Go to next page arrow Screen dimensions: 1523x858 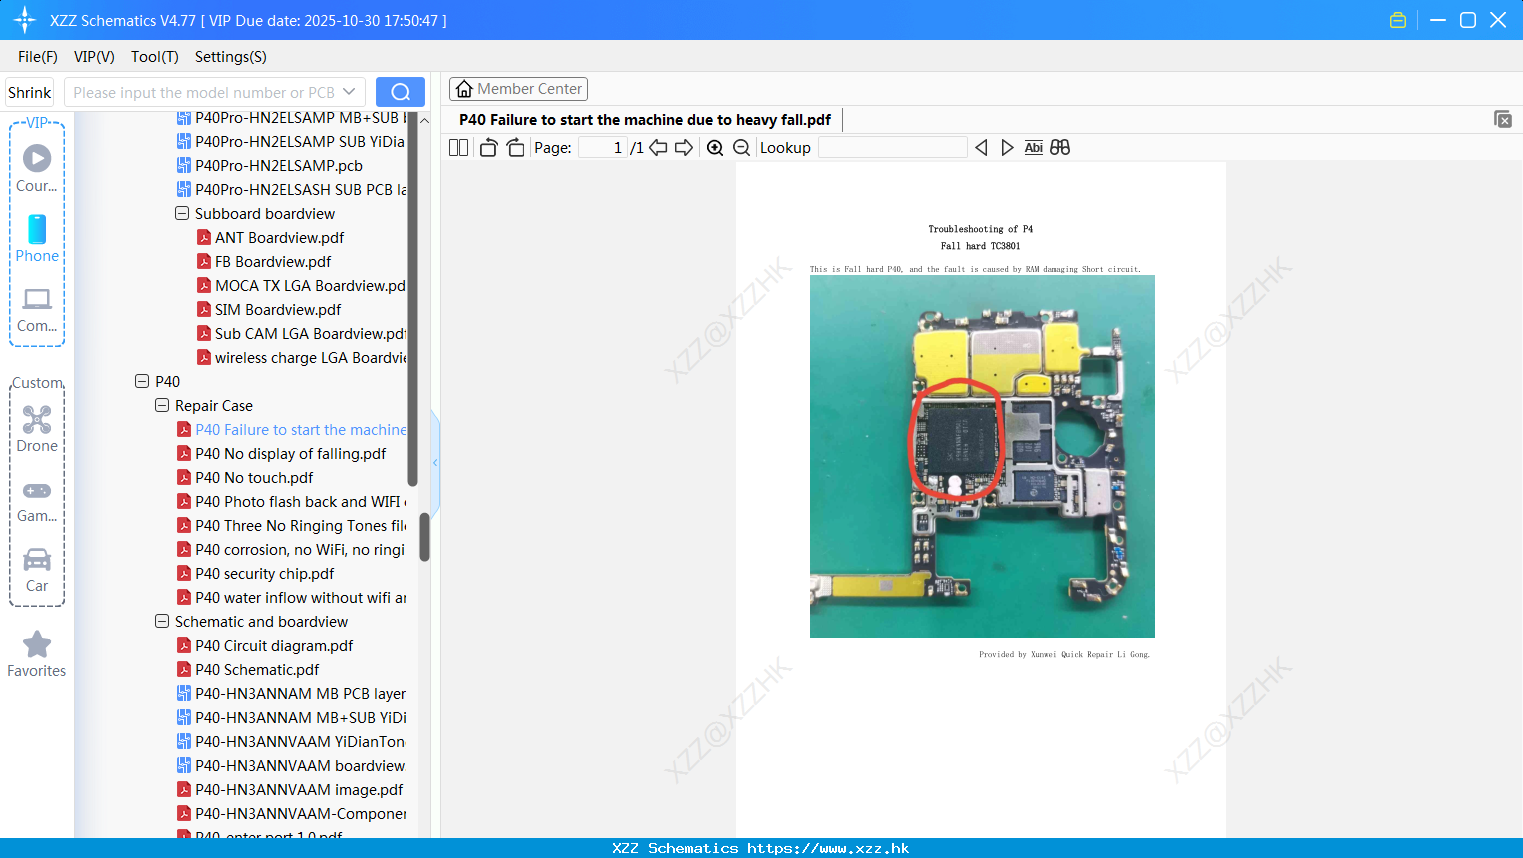click(684, 148)
